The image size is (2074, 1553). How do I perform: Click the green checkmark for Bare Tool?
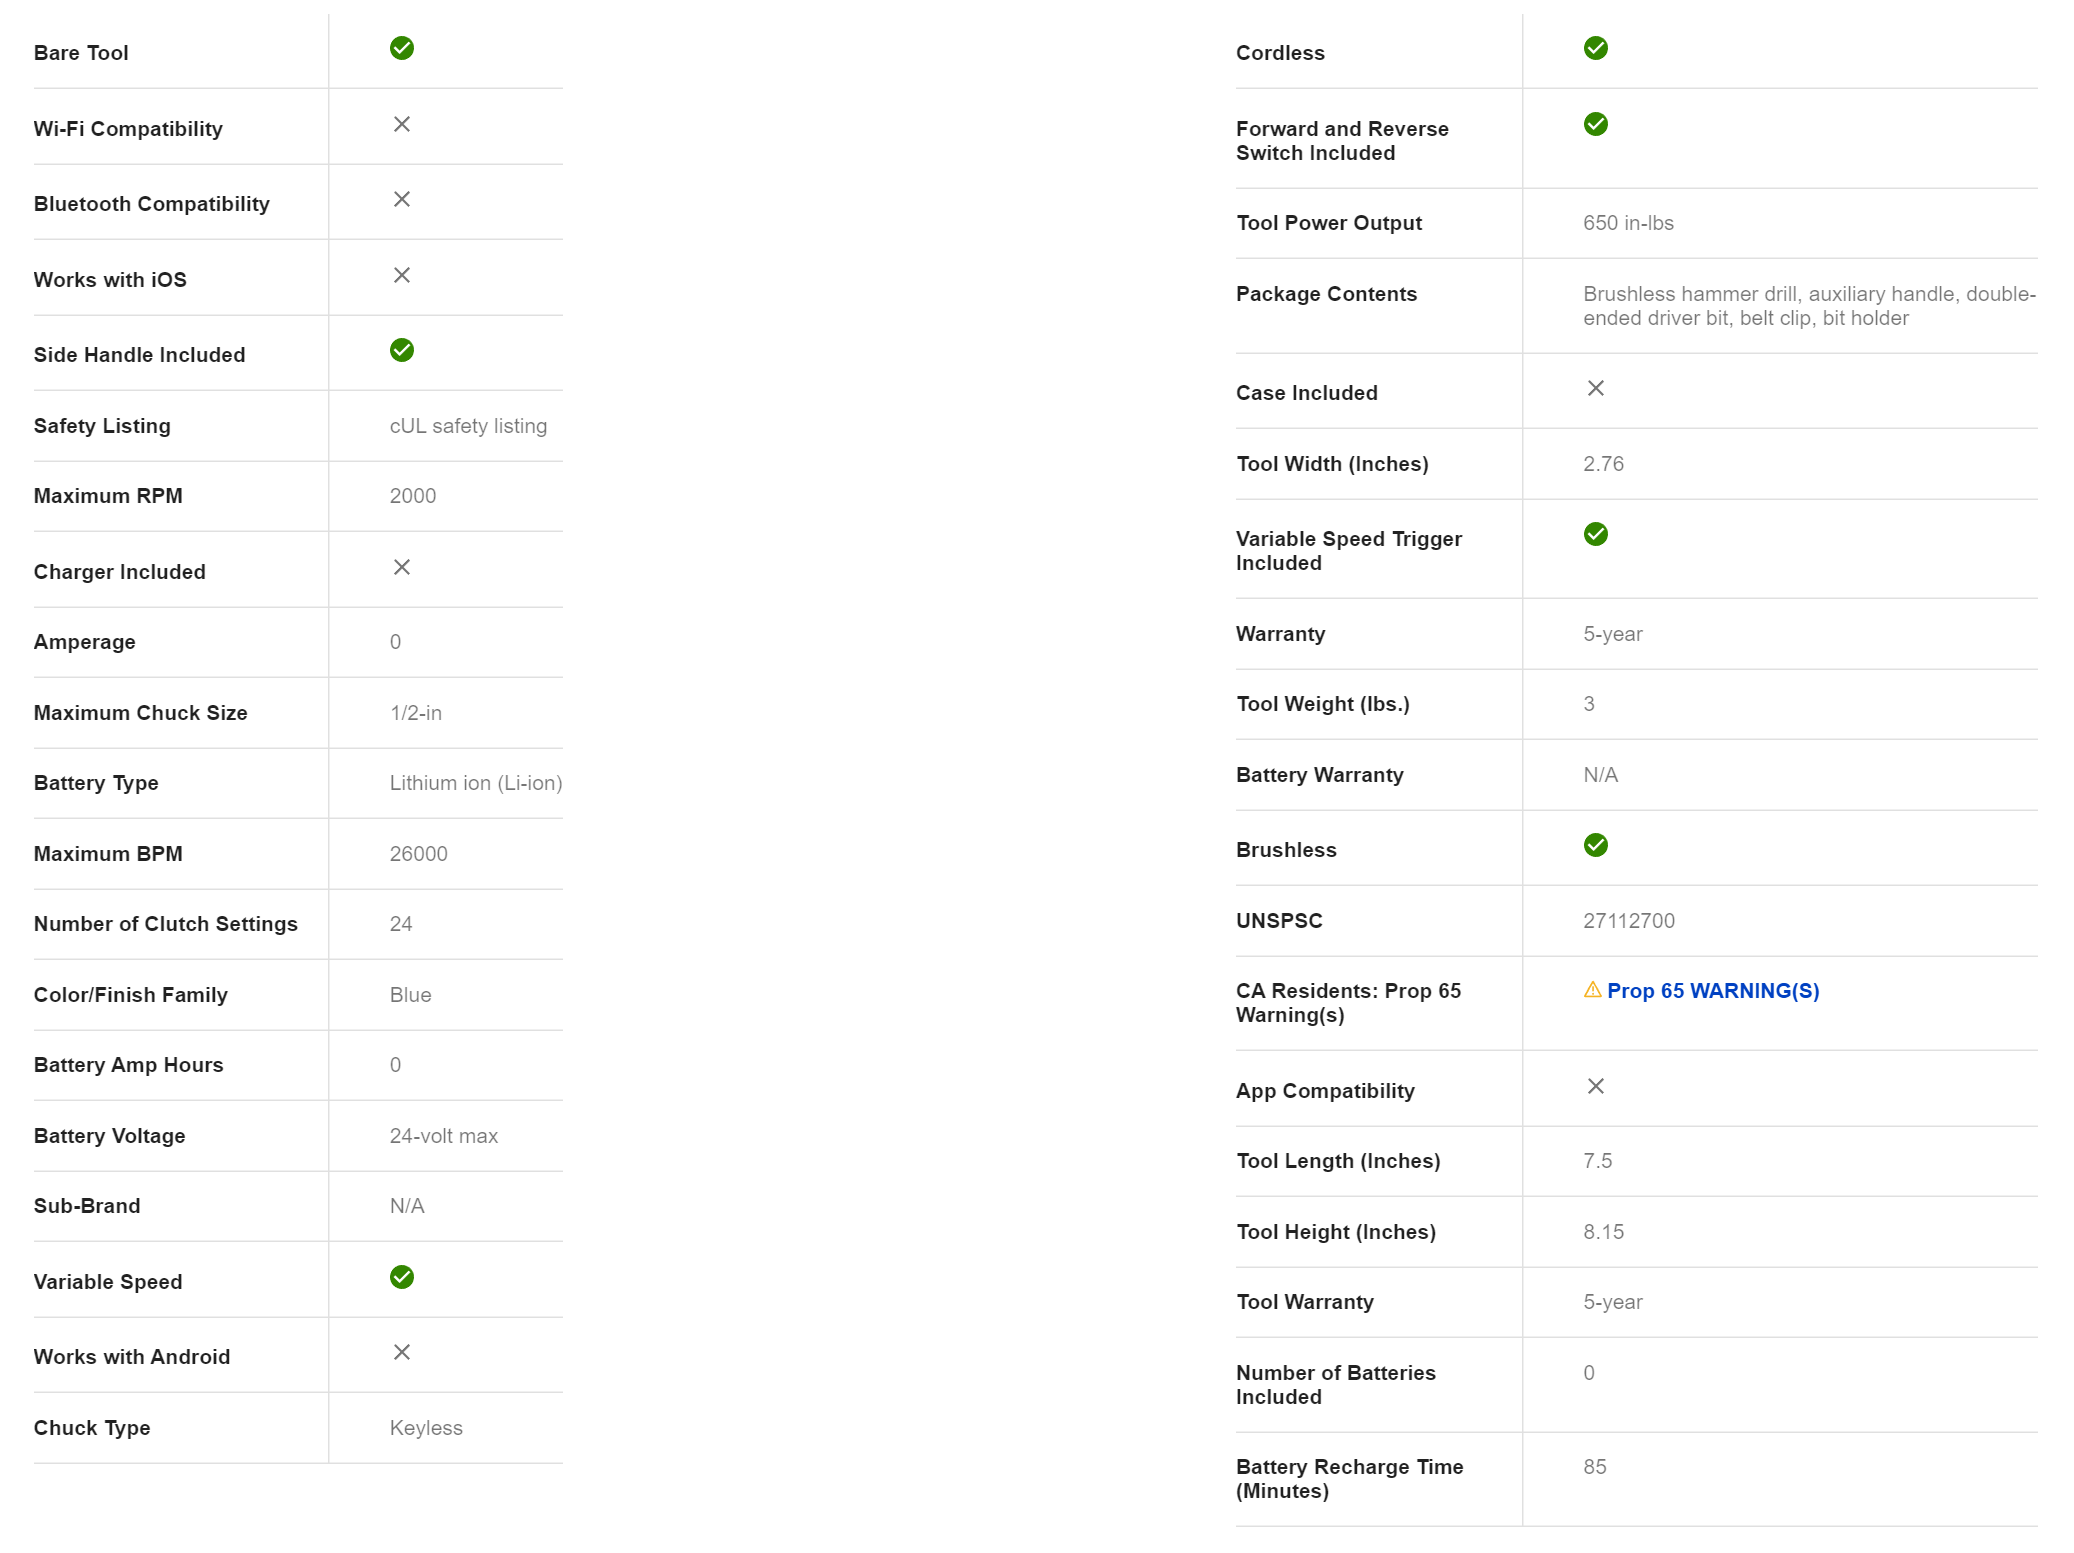coord(402,48)
